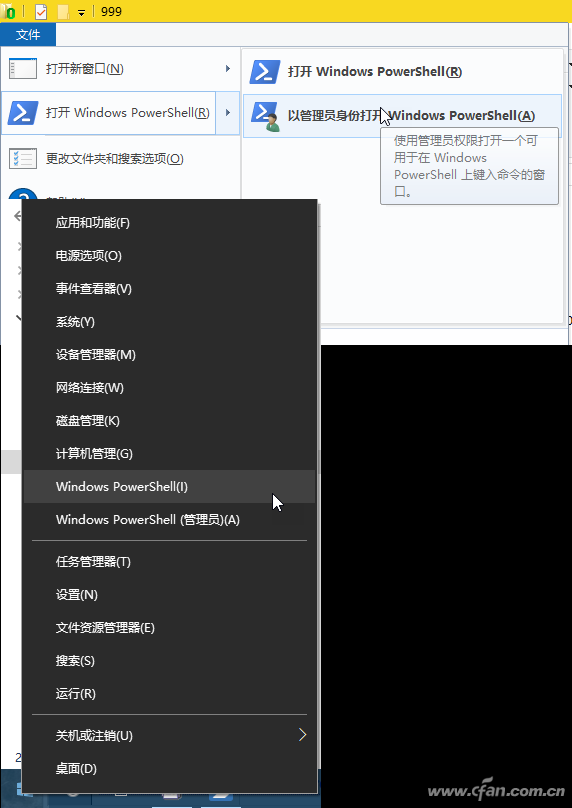Click PowerShell icon in right pane 打开 Windows PowerShell(R)

click(x=265, y=72)
